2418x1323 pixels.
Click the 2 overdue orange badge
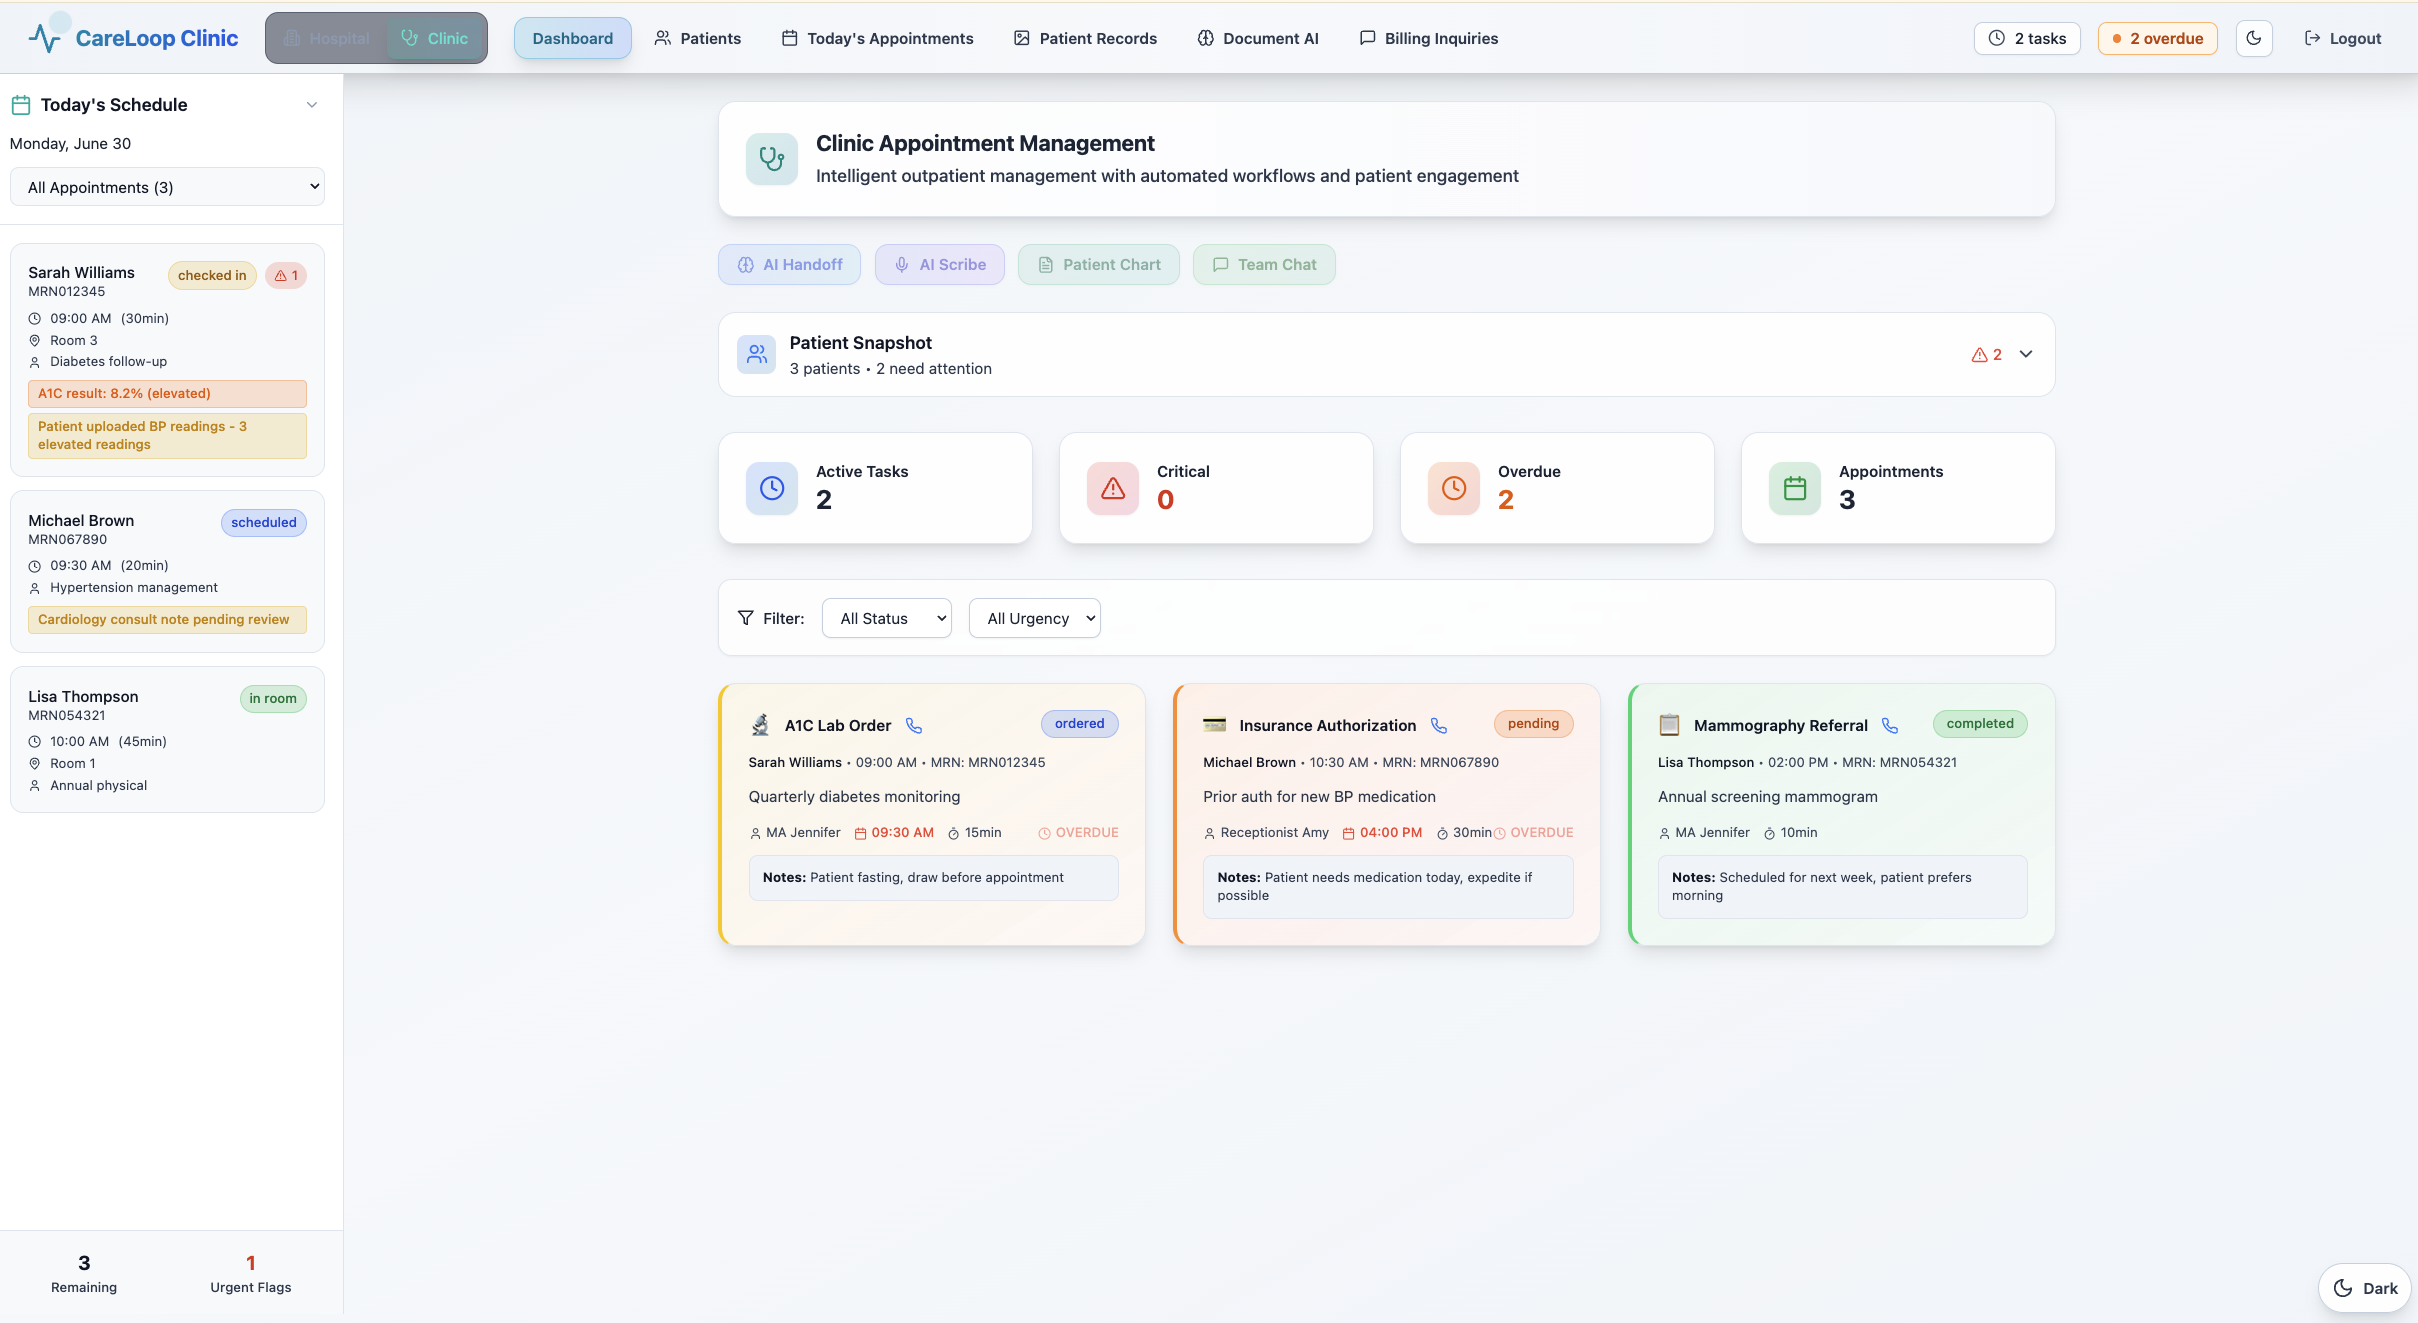coord(2157,38)
